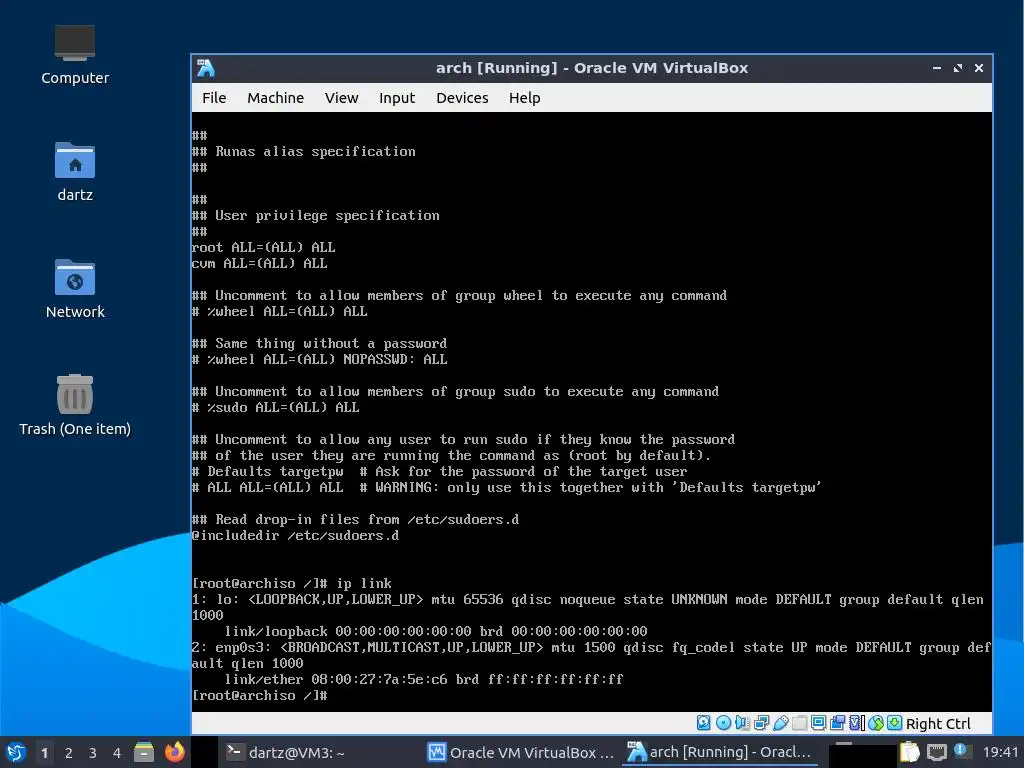Click the arch [Running] taskbar entry
Screen dimensions: 1024x768
pos(719,752)
